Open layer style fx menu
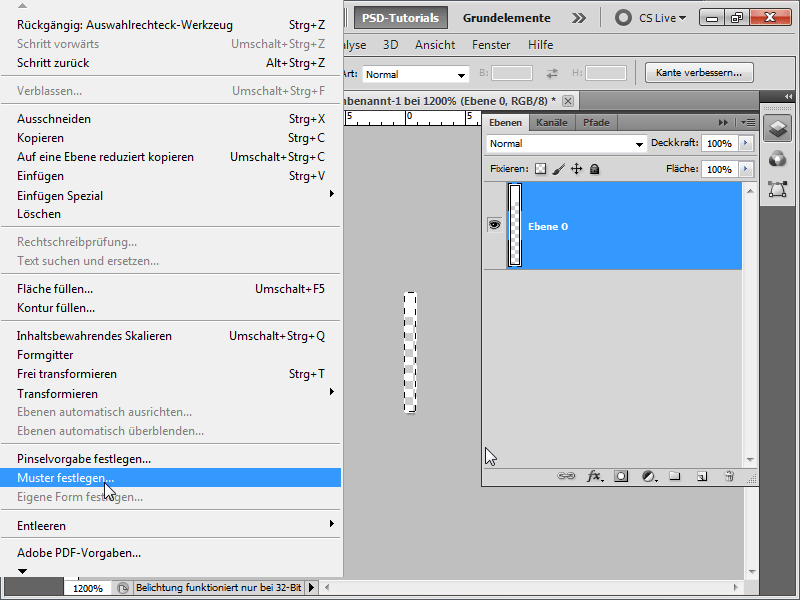800x600 pixels. coord(594,476)
